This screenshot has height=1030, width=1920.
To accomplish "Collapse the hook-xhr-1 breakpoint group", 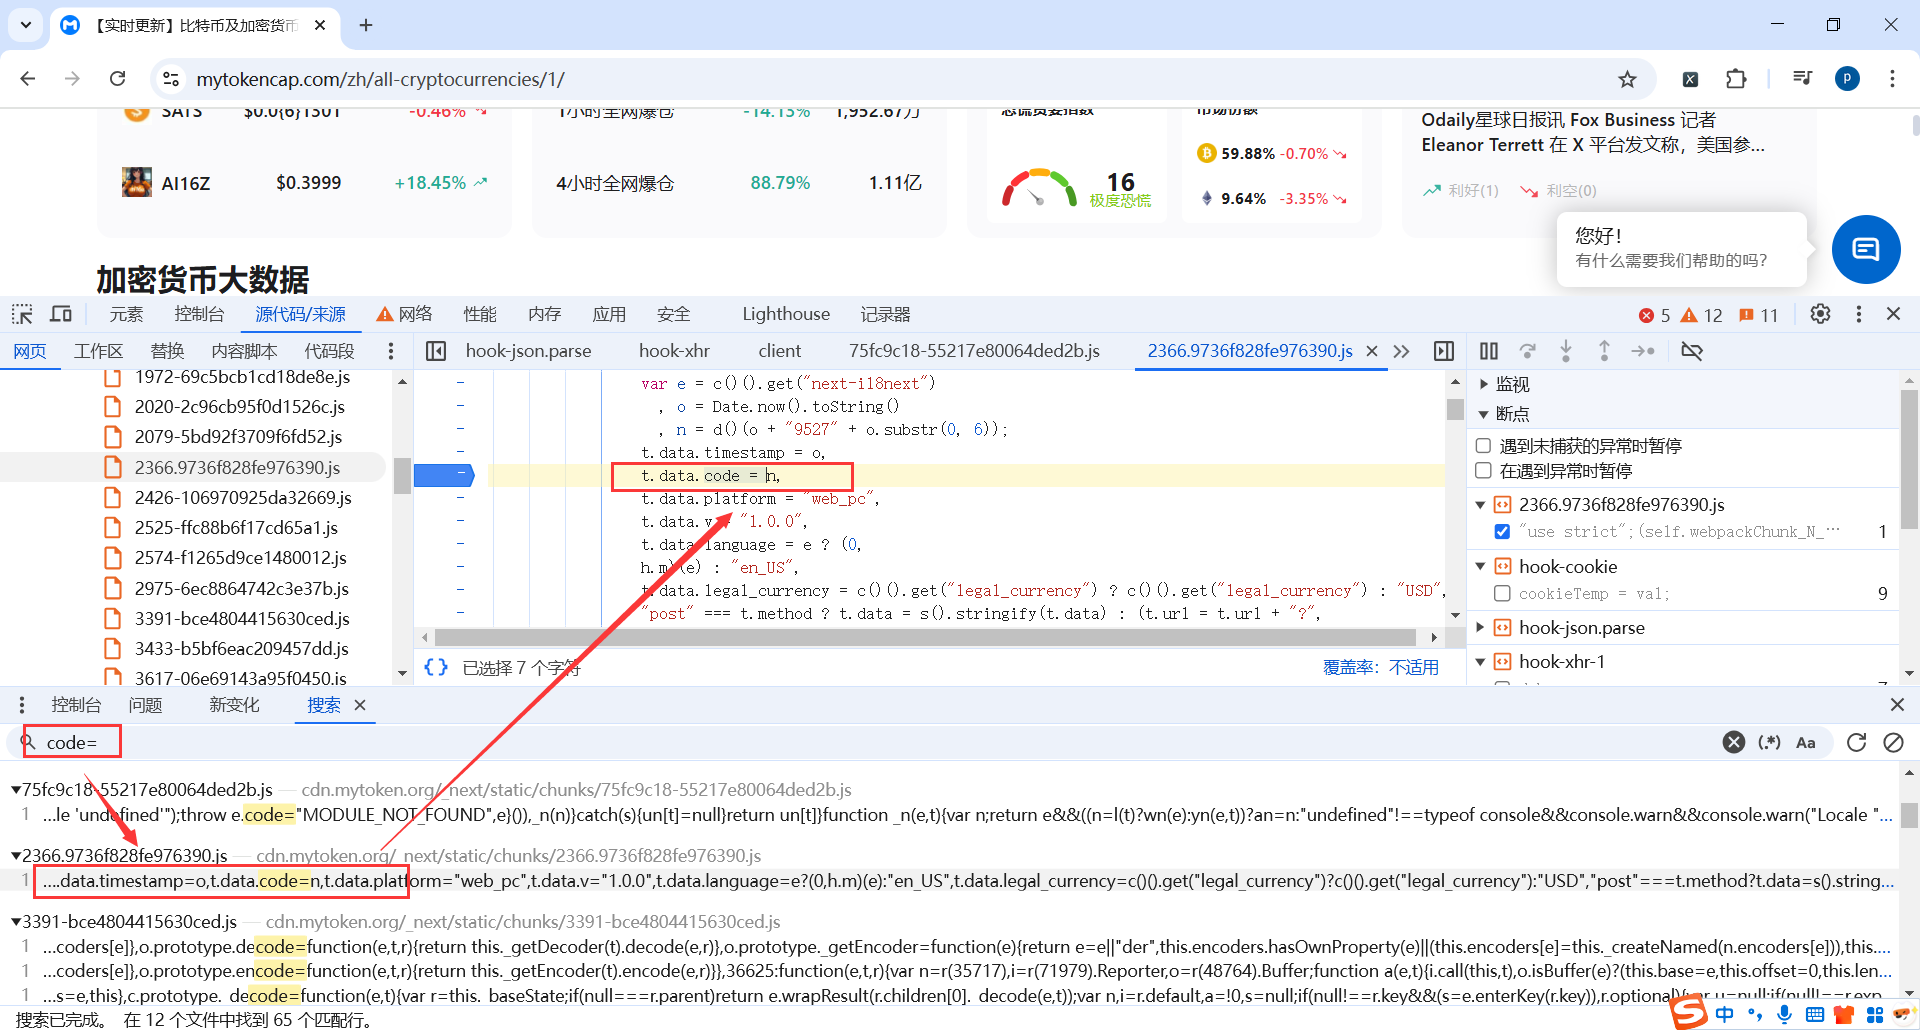I will tap(1481, 662).
